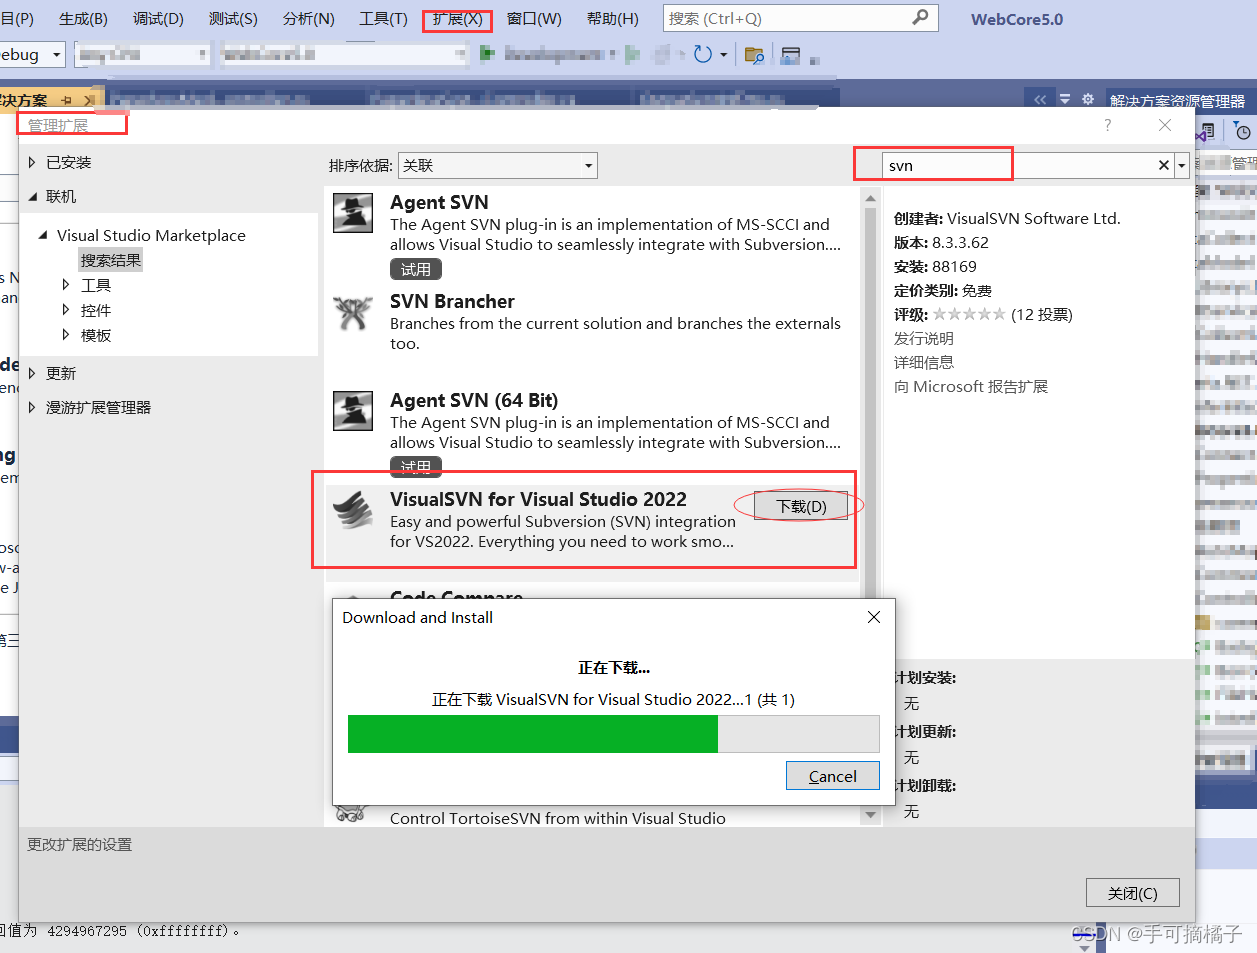Click the green start debugging arrow
Screen dimensions: 1257x953
[487, 53]
